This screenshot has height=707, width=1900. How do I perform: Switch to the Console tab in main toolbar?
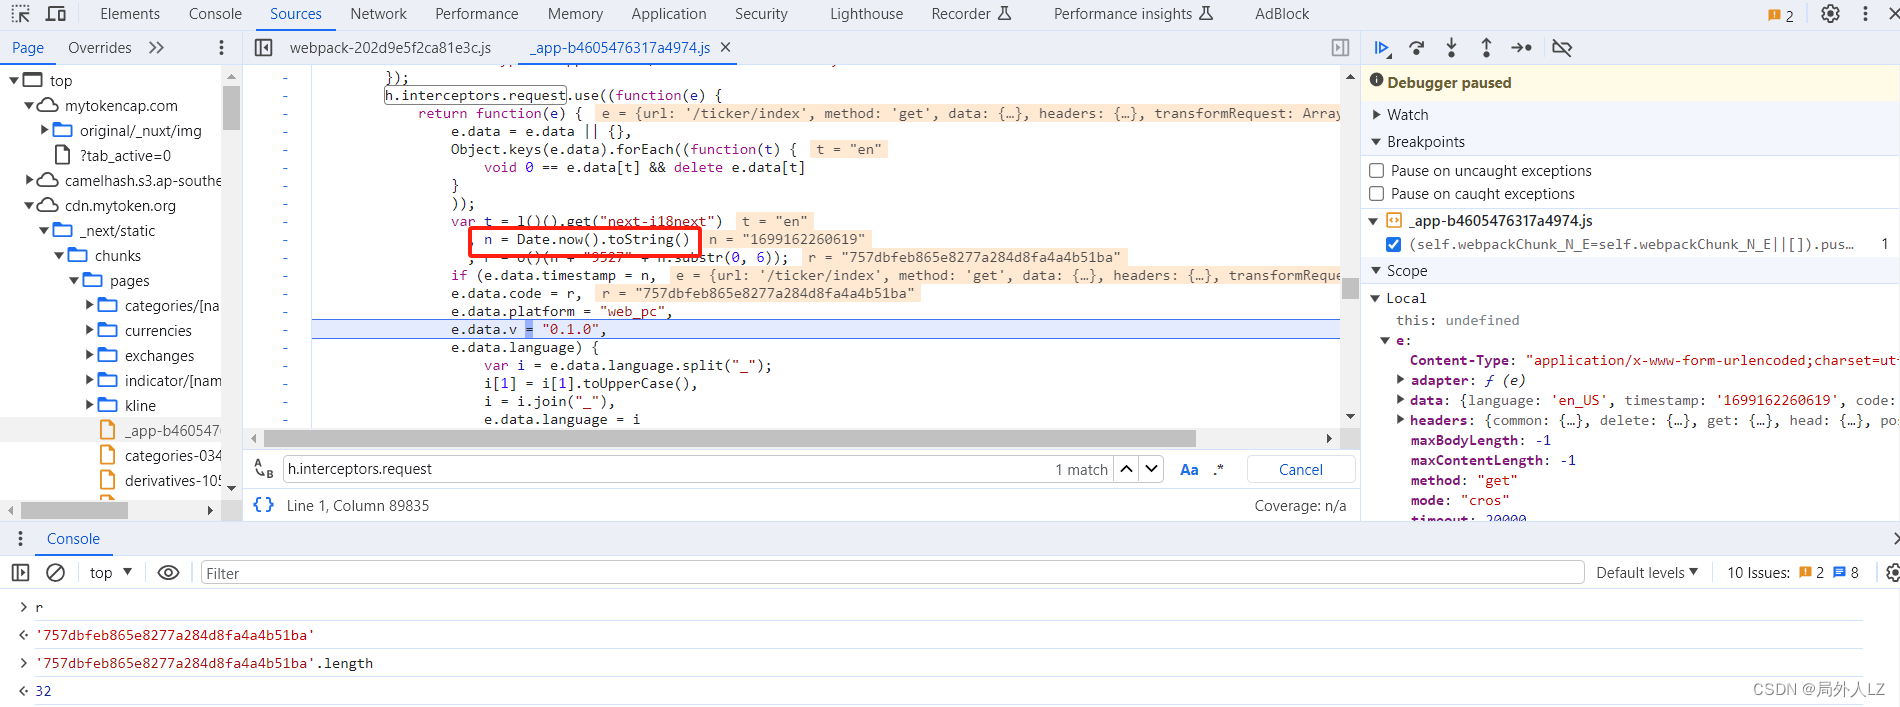tap(215, 14)
